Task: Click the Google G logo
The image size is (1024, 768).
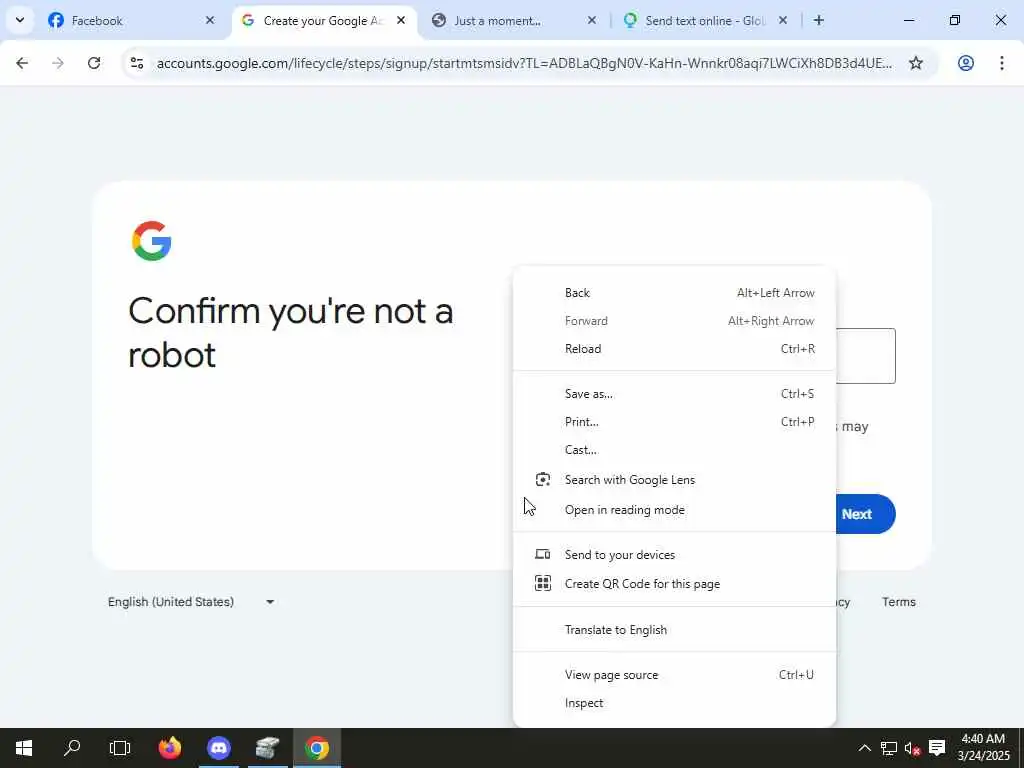Action: pyautogui.click(x=152, y=241)
